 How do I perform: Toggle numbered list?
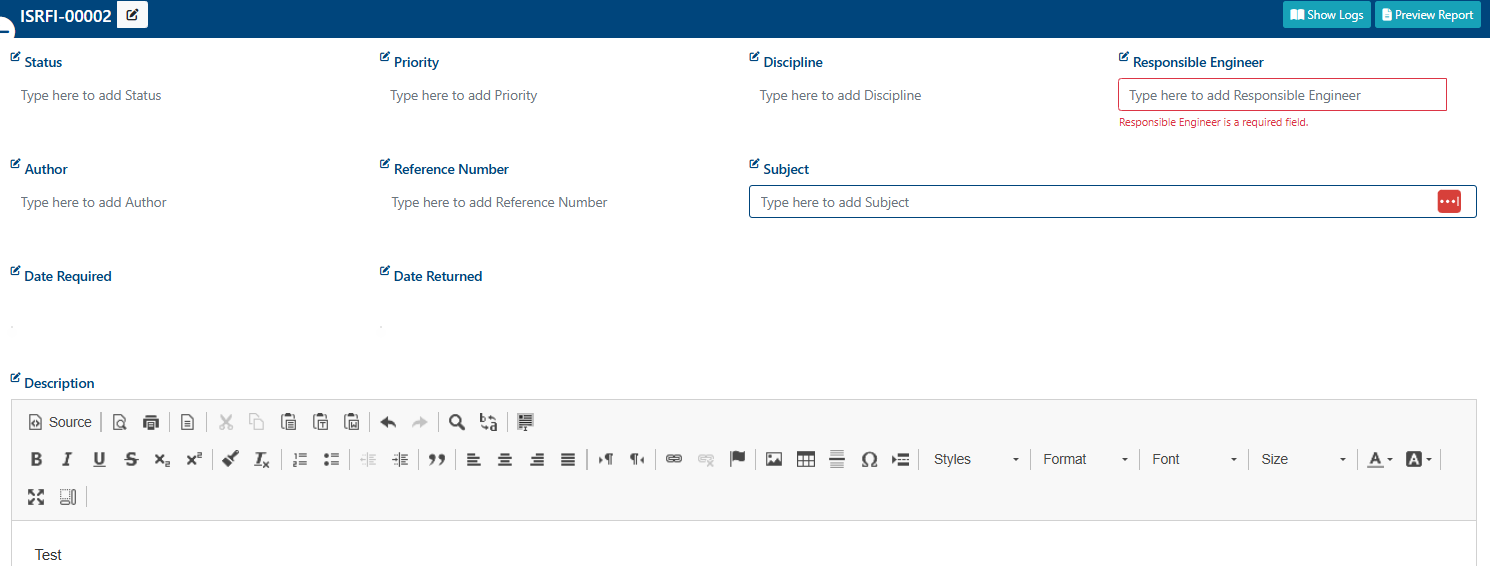[x=300, y=459]
